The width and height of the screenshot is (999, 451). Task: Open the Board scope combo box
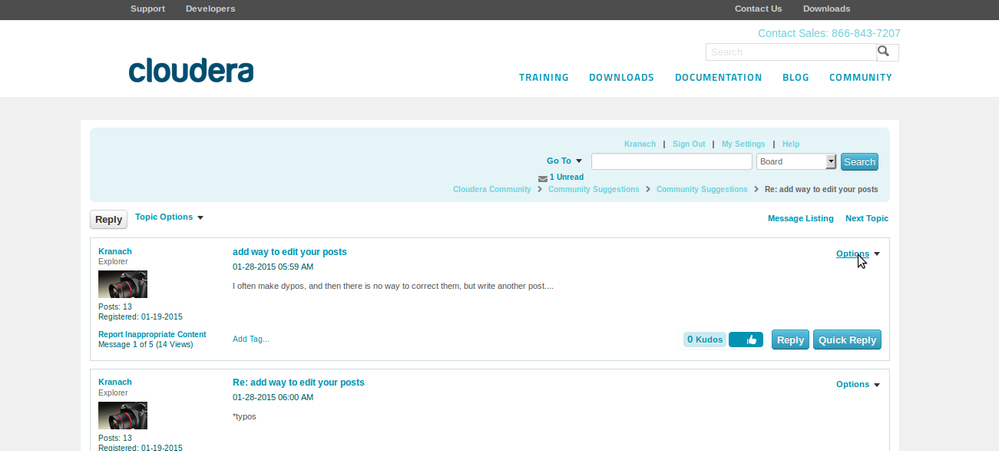[796, 161]
